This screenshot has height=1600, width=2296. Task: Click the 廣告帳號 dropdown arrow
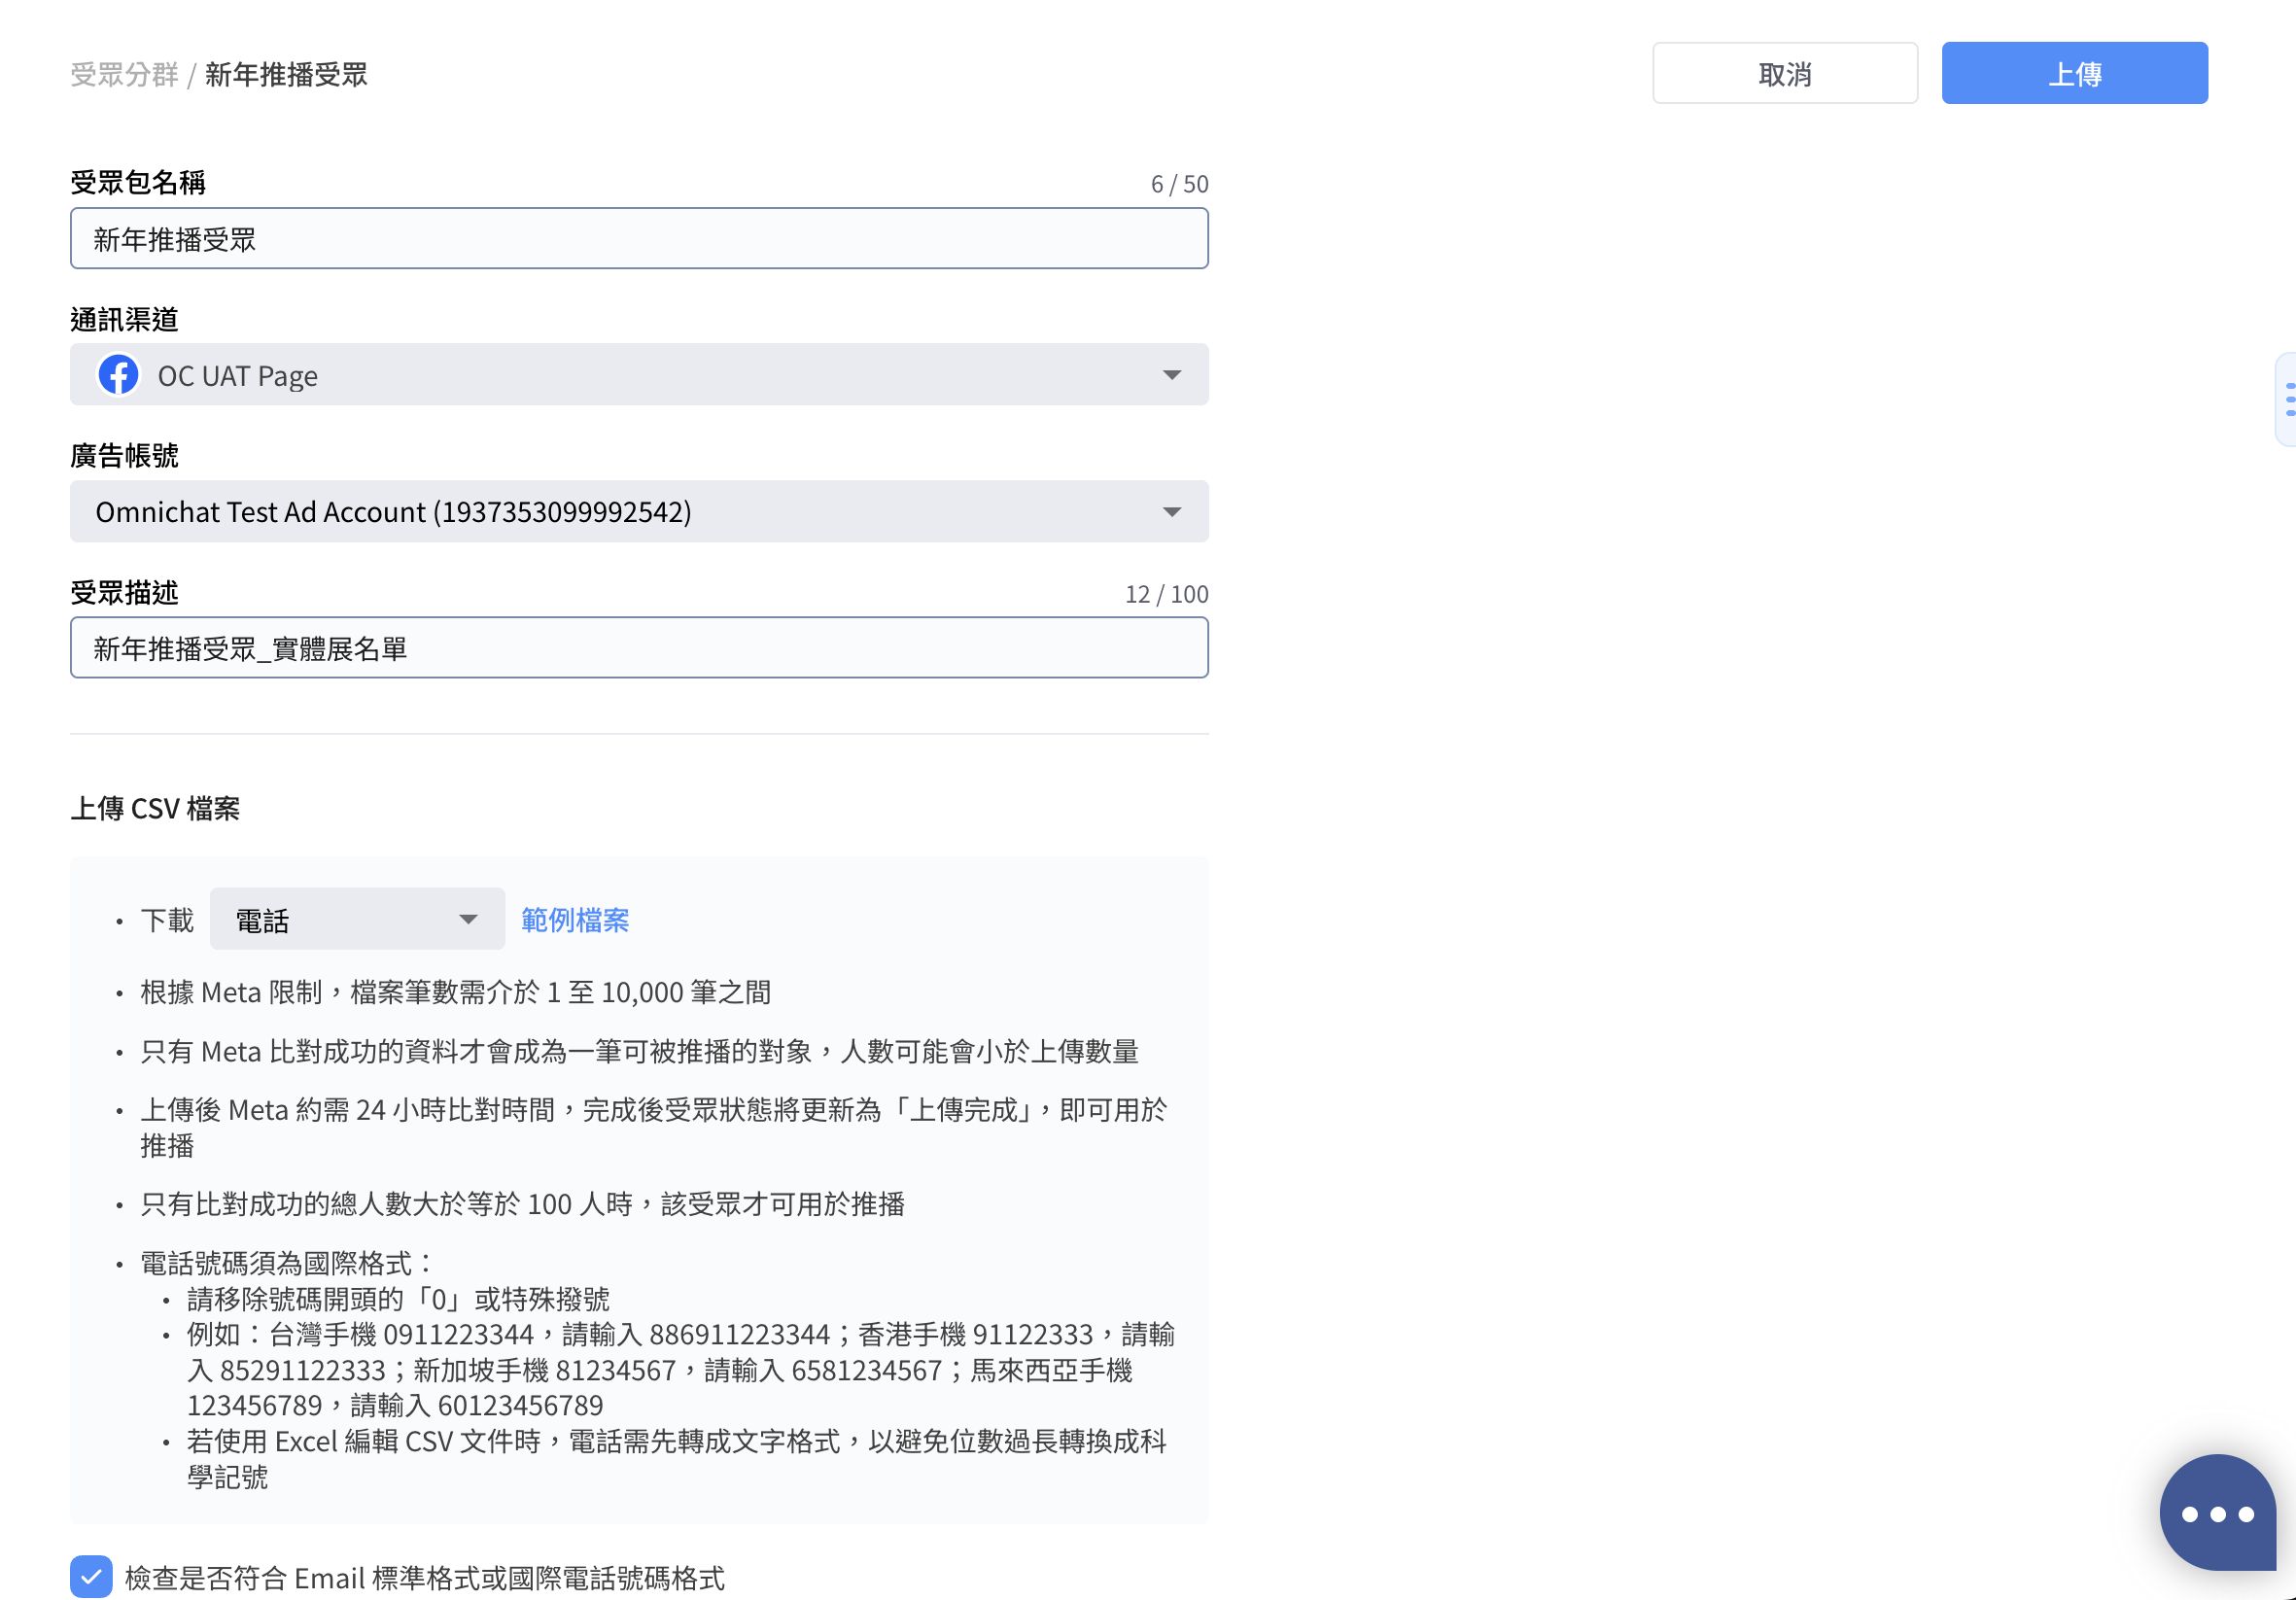(1171, 512)
